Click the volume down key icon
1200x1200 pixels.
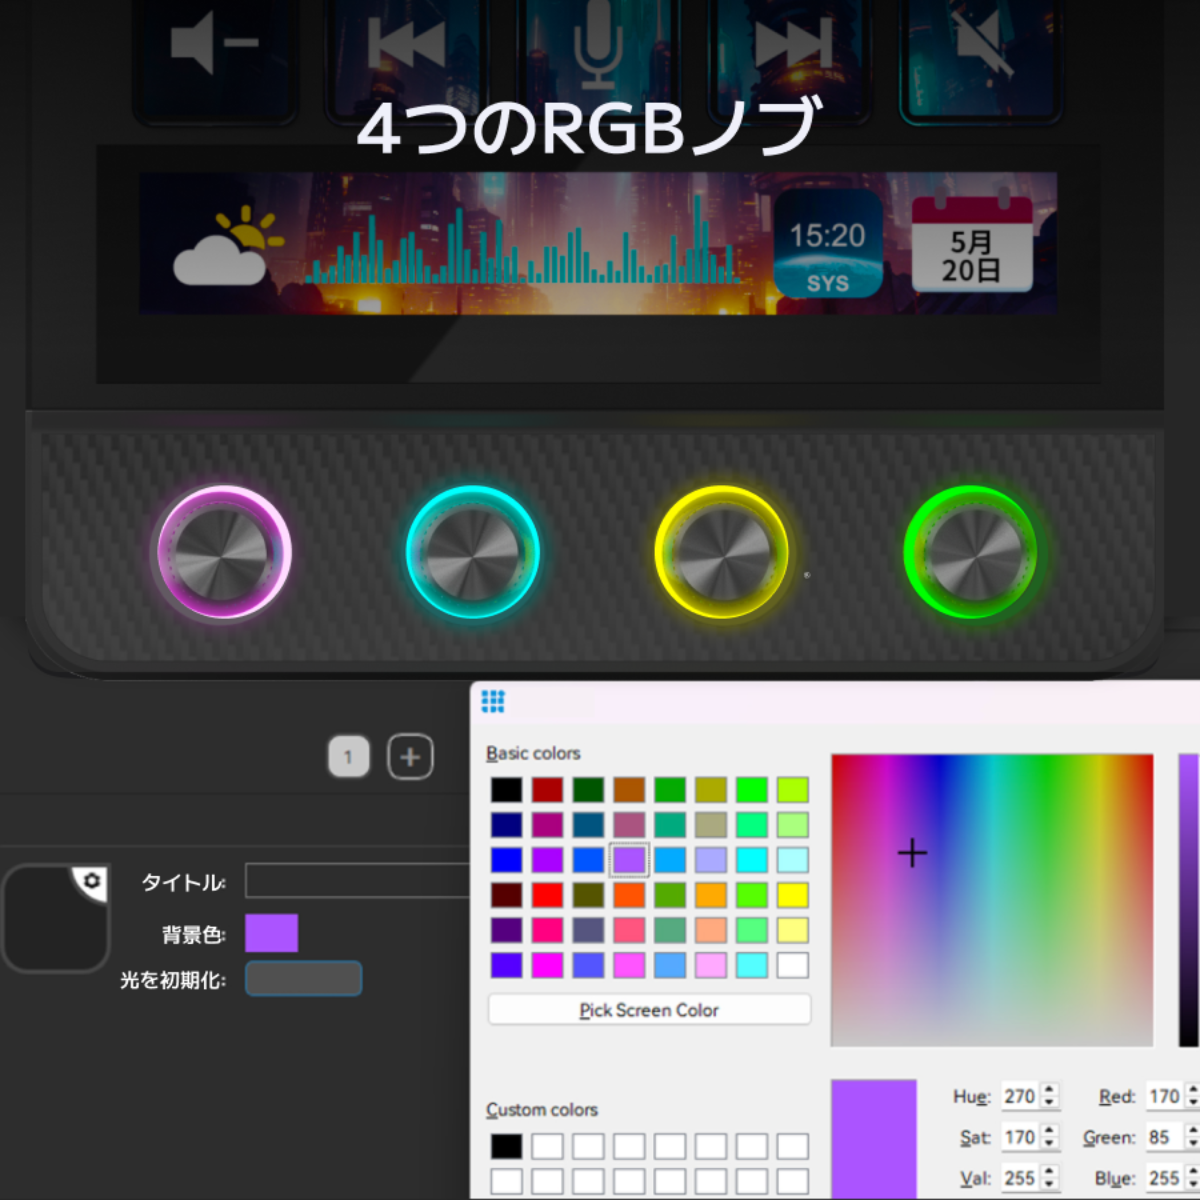tap(214, 45)
